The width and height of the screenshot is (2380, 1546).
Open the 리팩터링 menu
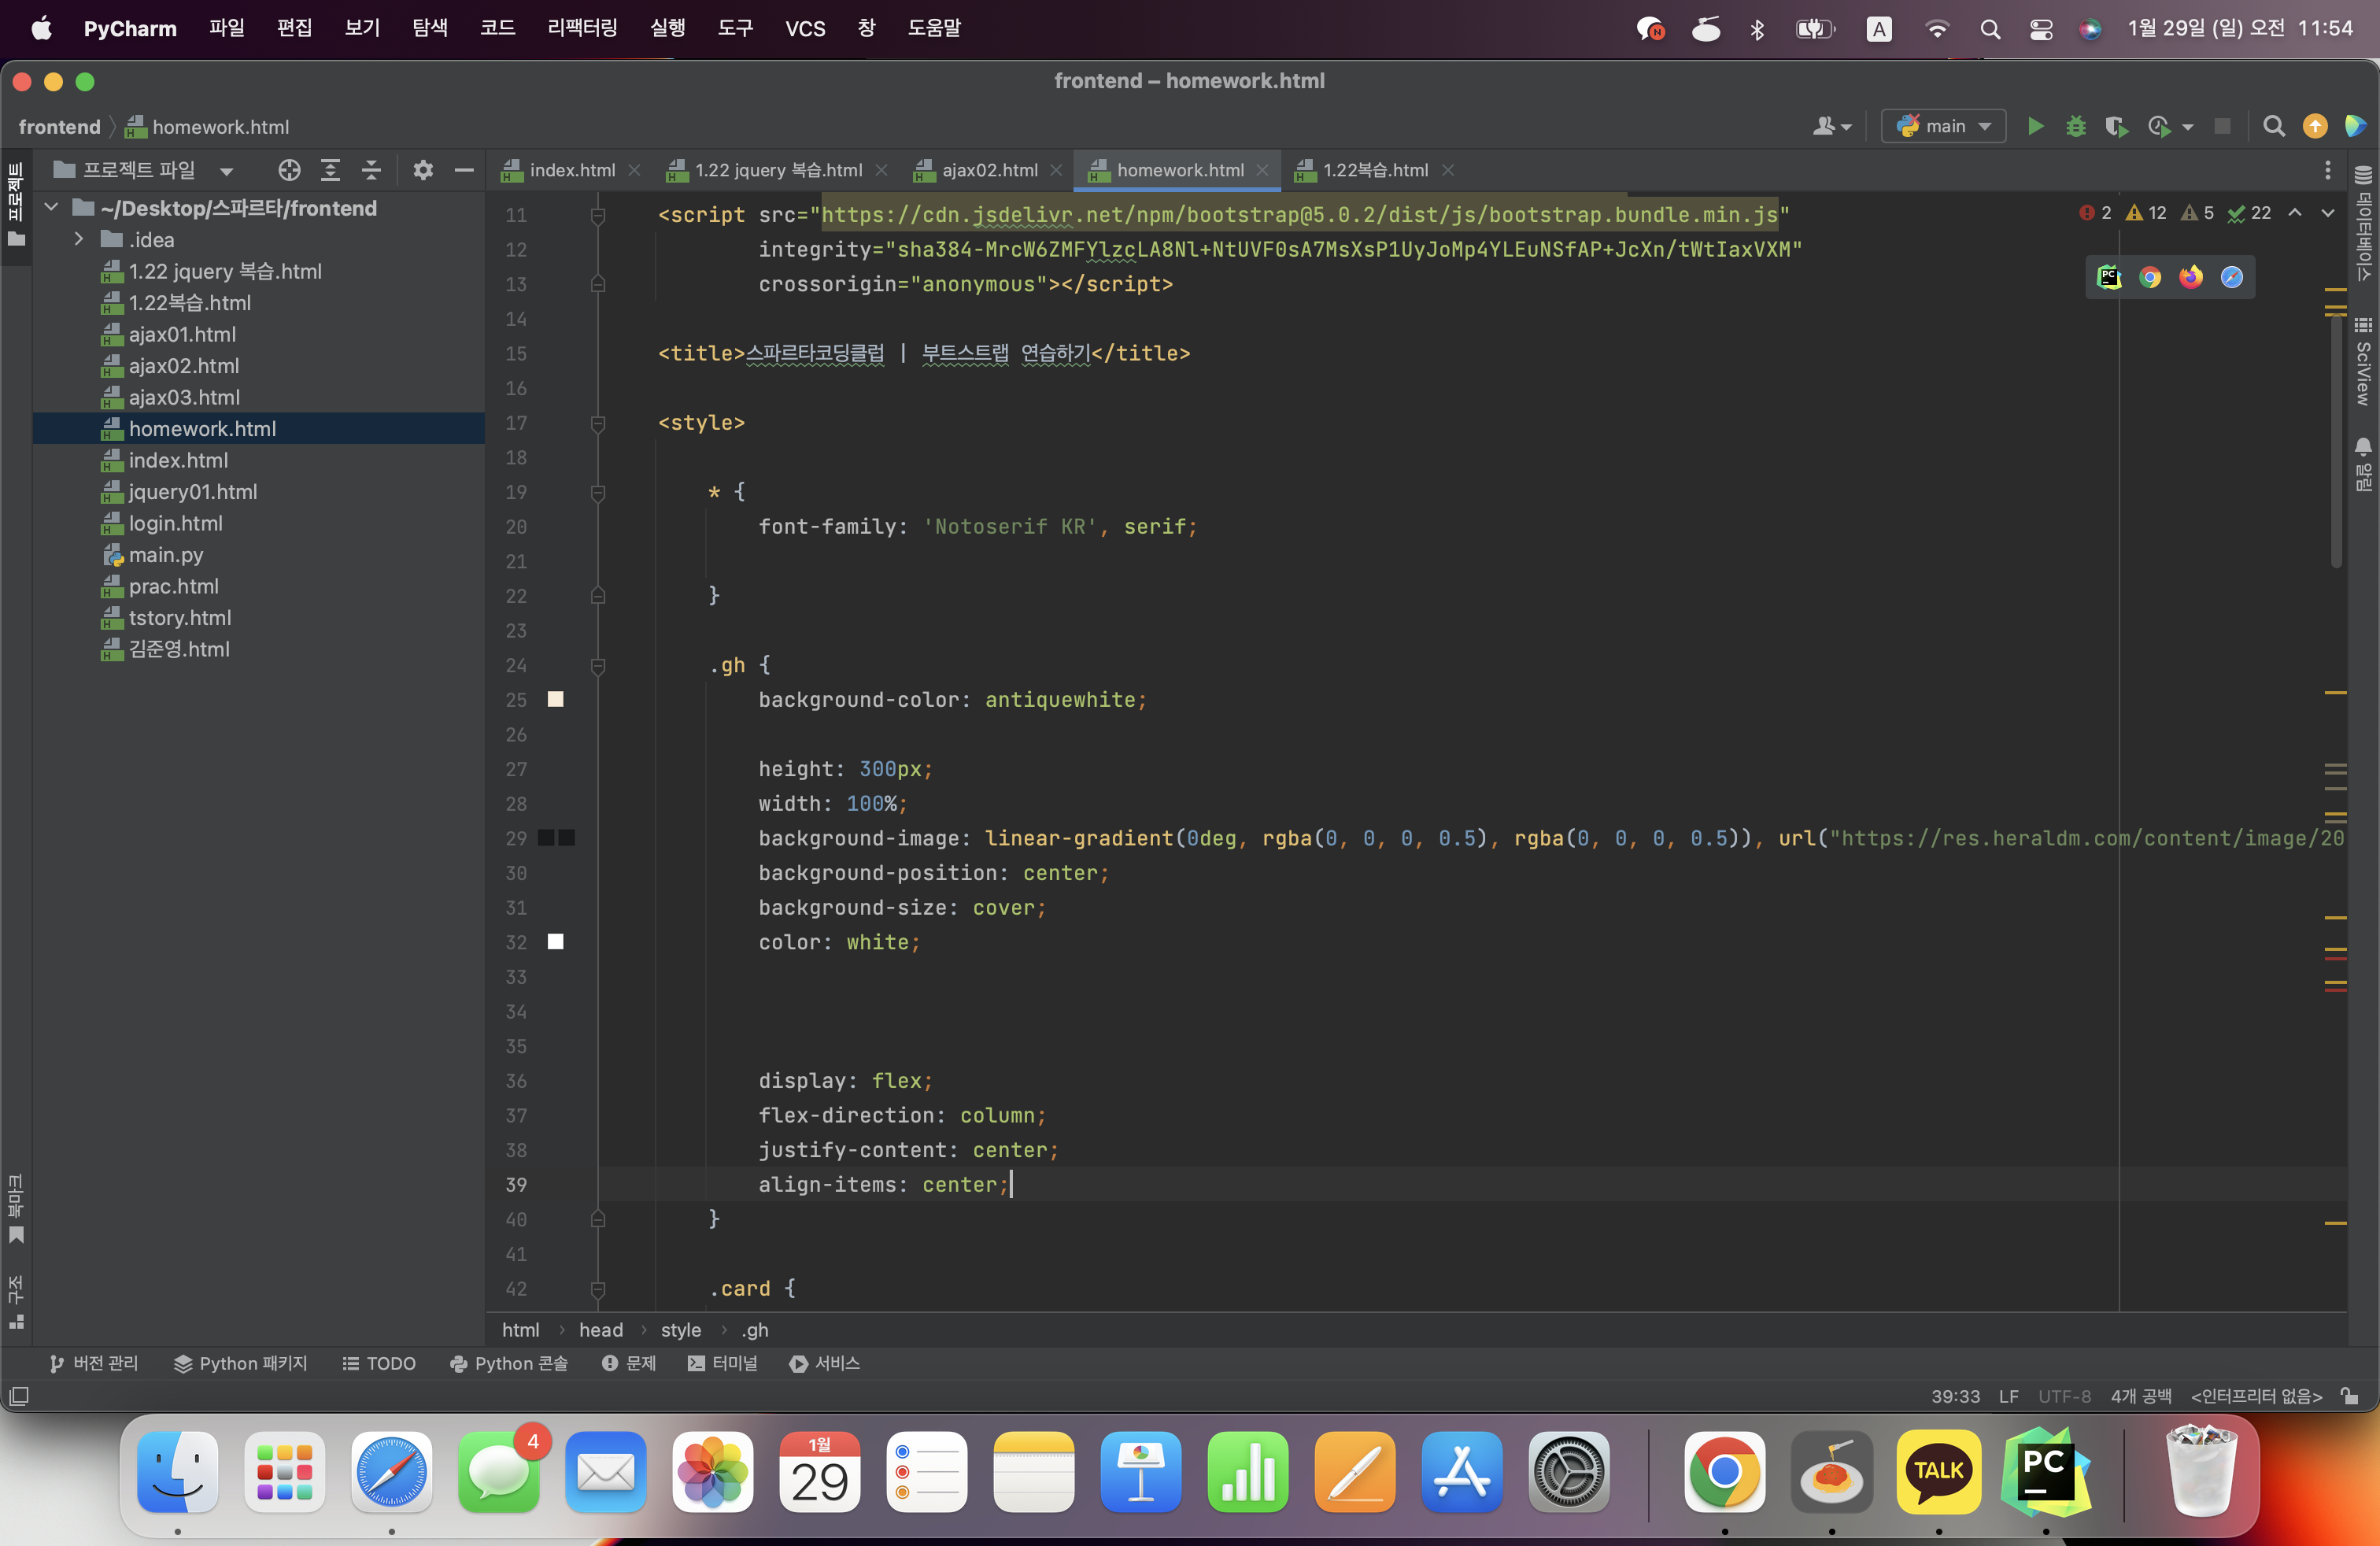coord(582,28)
